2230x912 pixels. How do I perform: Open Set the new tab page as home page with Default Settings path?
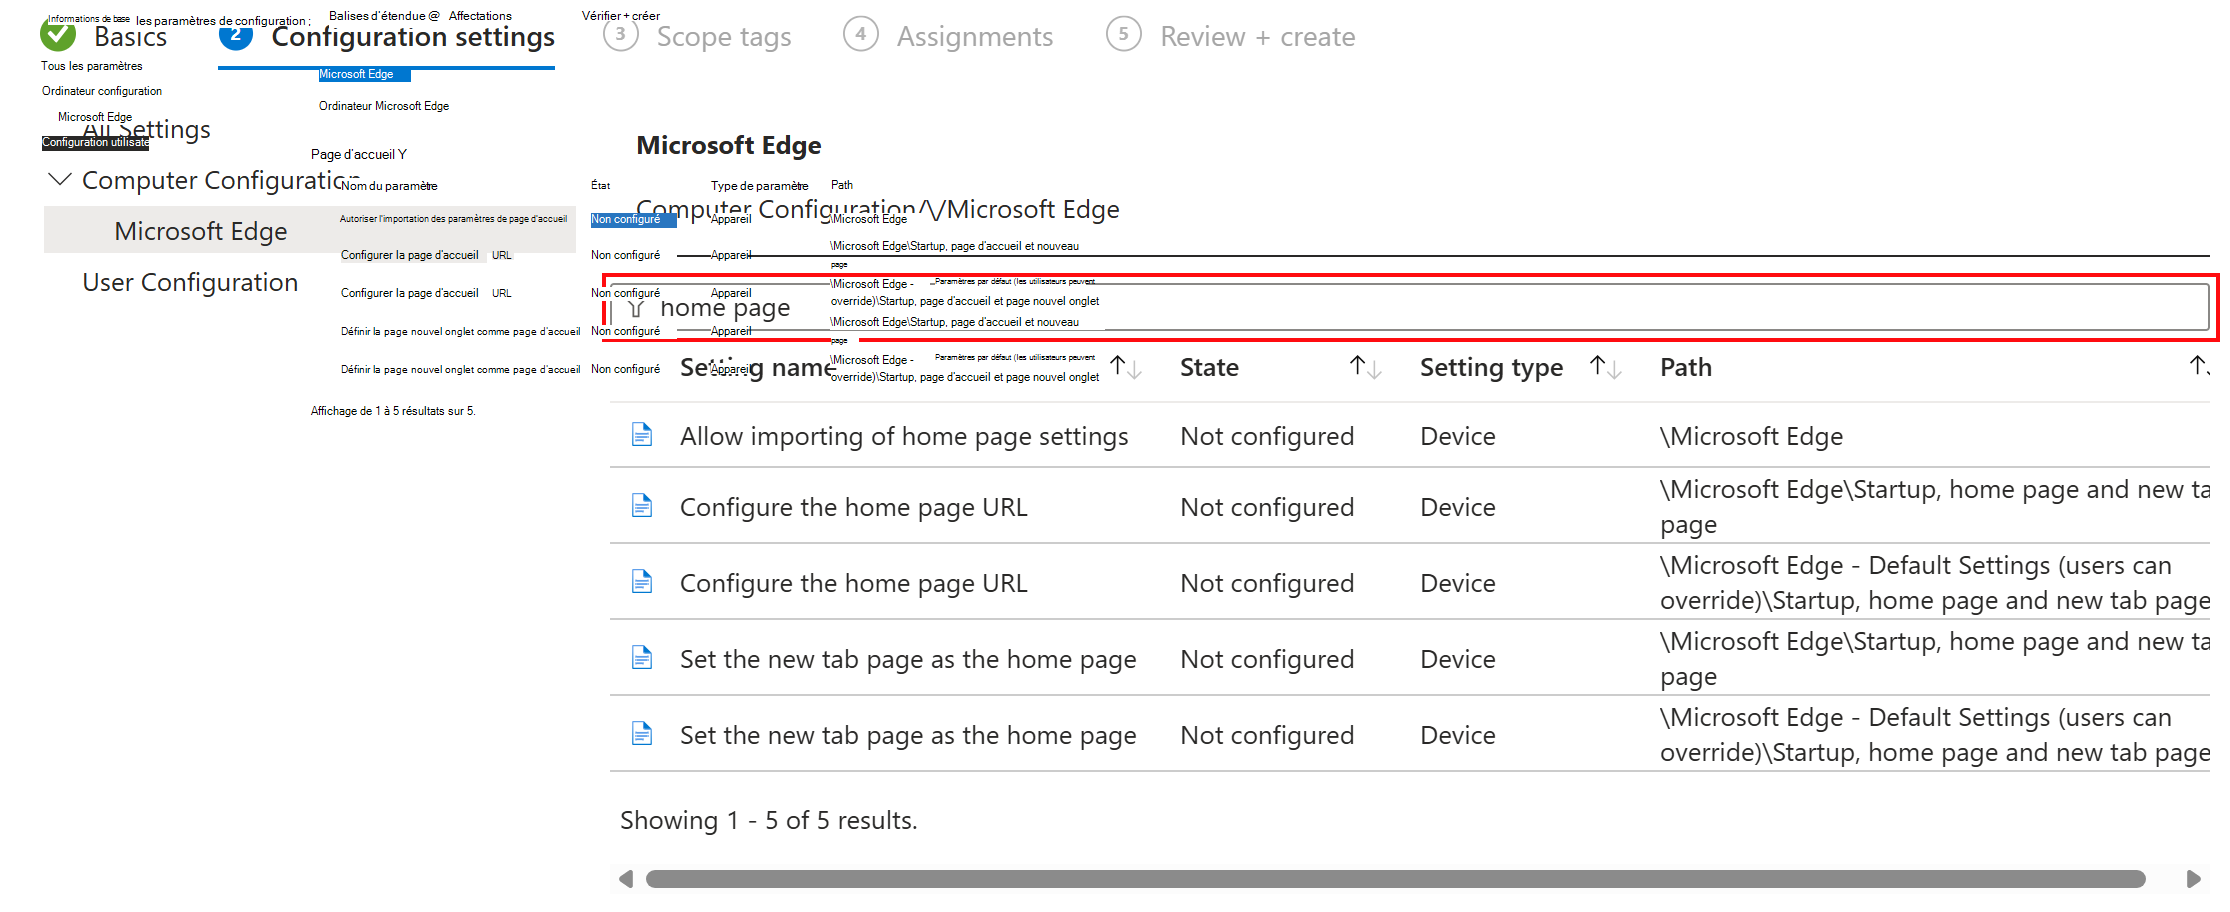908,735
